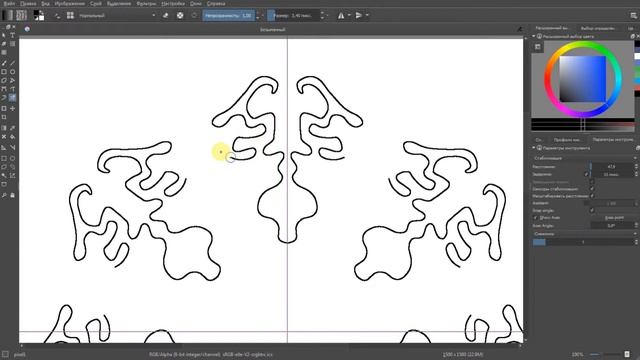Screen dimensions: 640x360
Task: Select the highlighted Multibrush tool
Action: coord(13,98)
